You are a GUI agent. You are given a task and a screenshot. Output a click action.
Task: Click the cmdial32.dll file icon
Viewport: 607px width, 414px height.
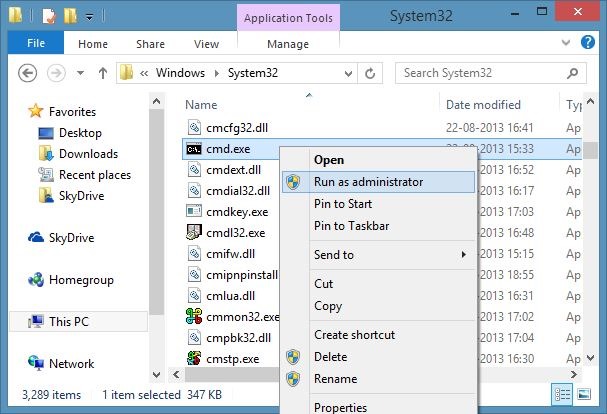(194, 191)
